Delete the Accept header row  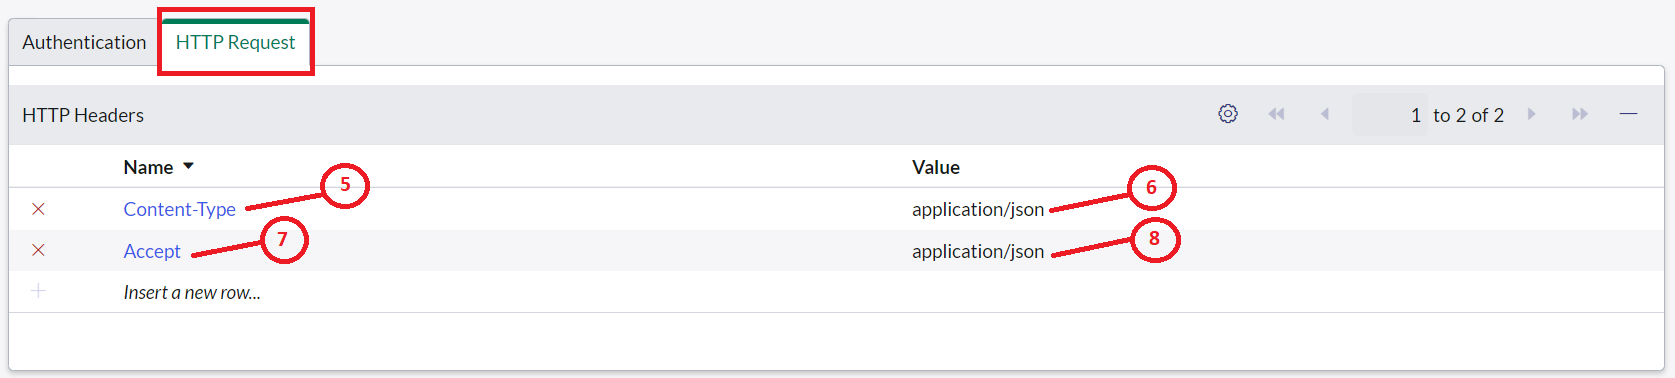click(x=38, y=250)
